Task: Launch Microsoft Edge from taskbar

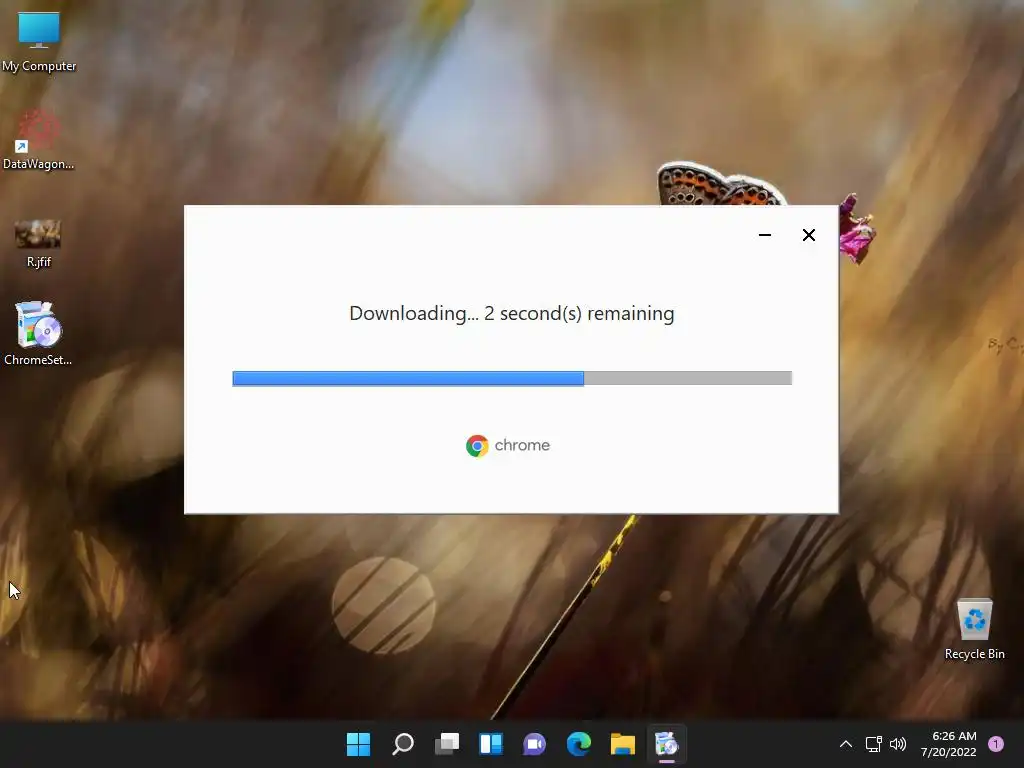Action: [x=579, y=744]
